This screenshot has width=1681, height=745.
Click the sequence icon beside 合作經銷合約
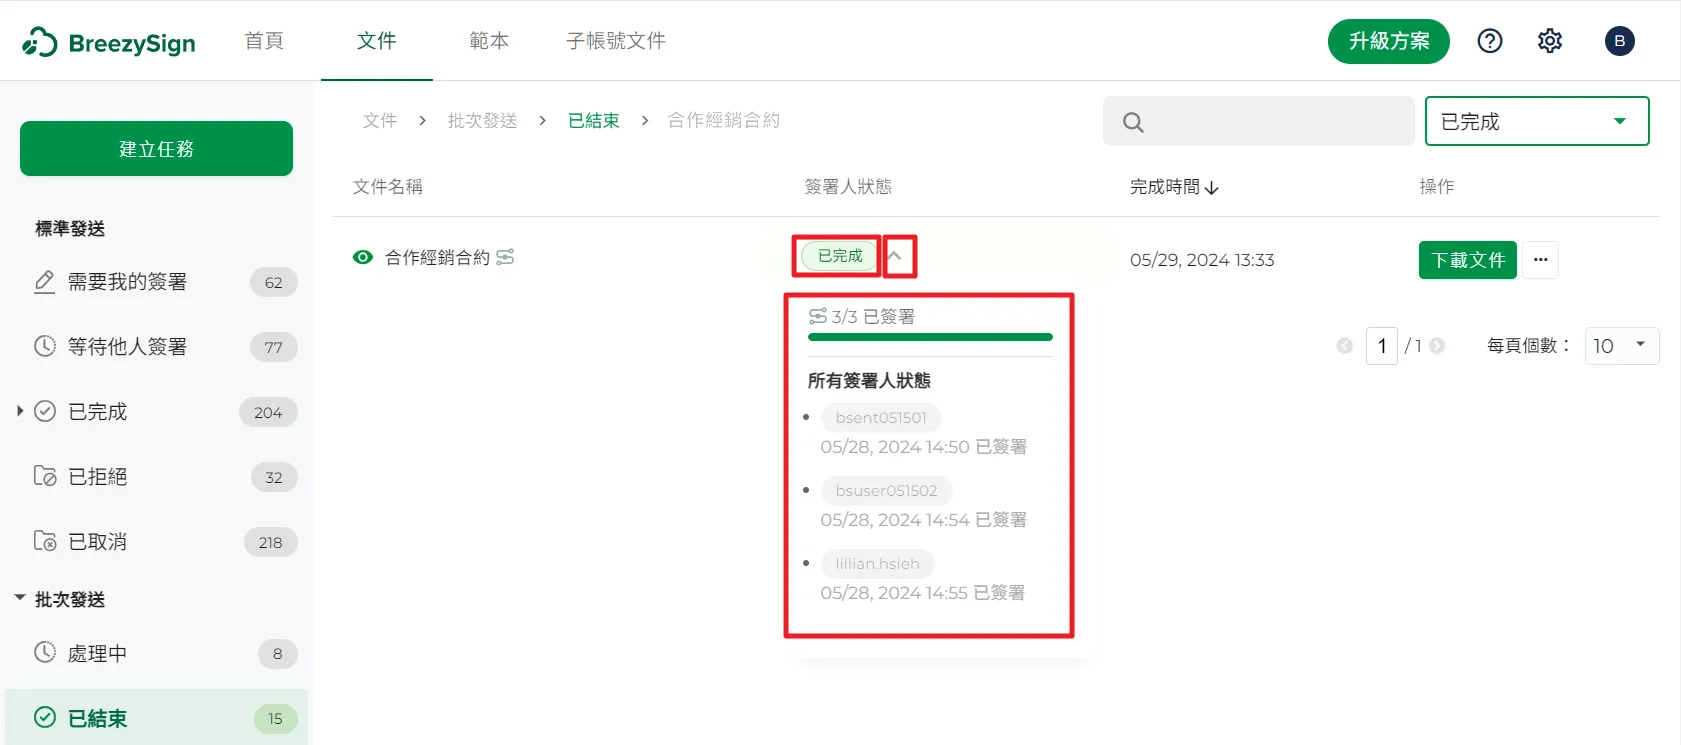pos(505,257)
